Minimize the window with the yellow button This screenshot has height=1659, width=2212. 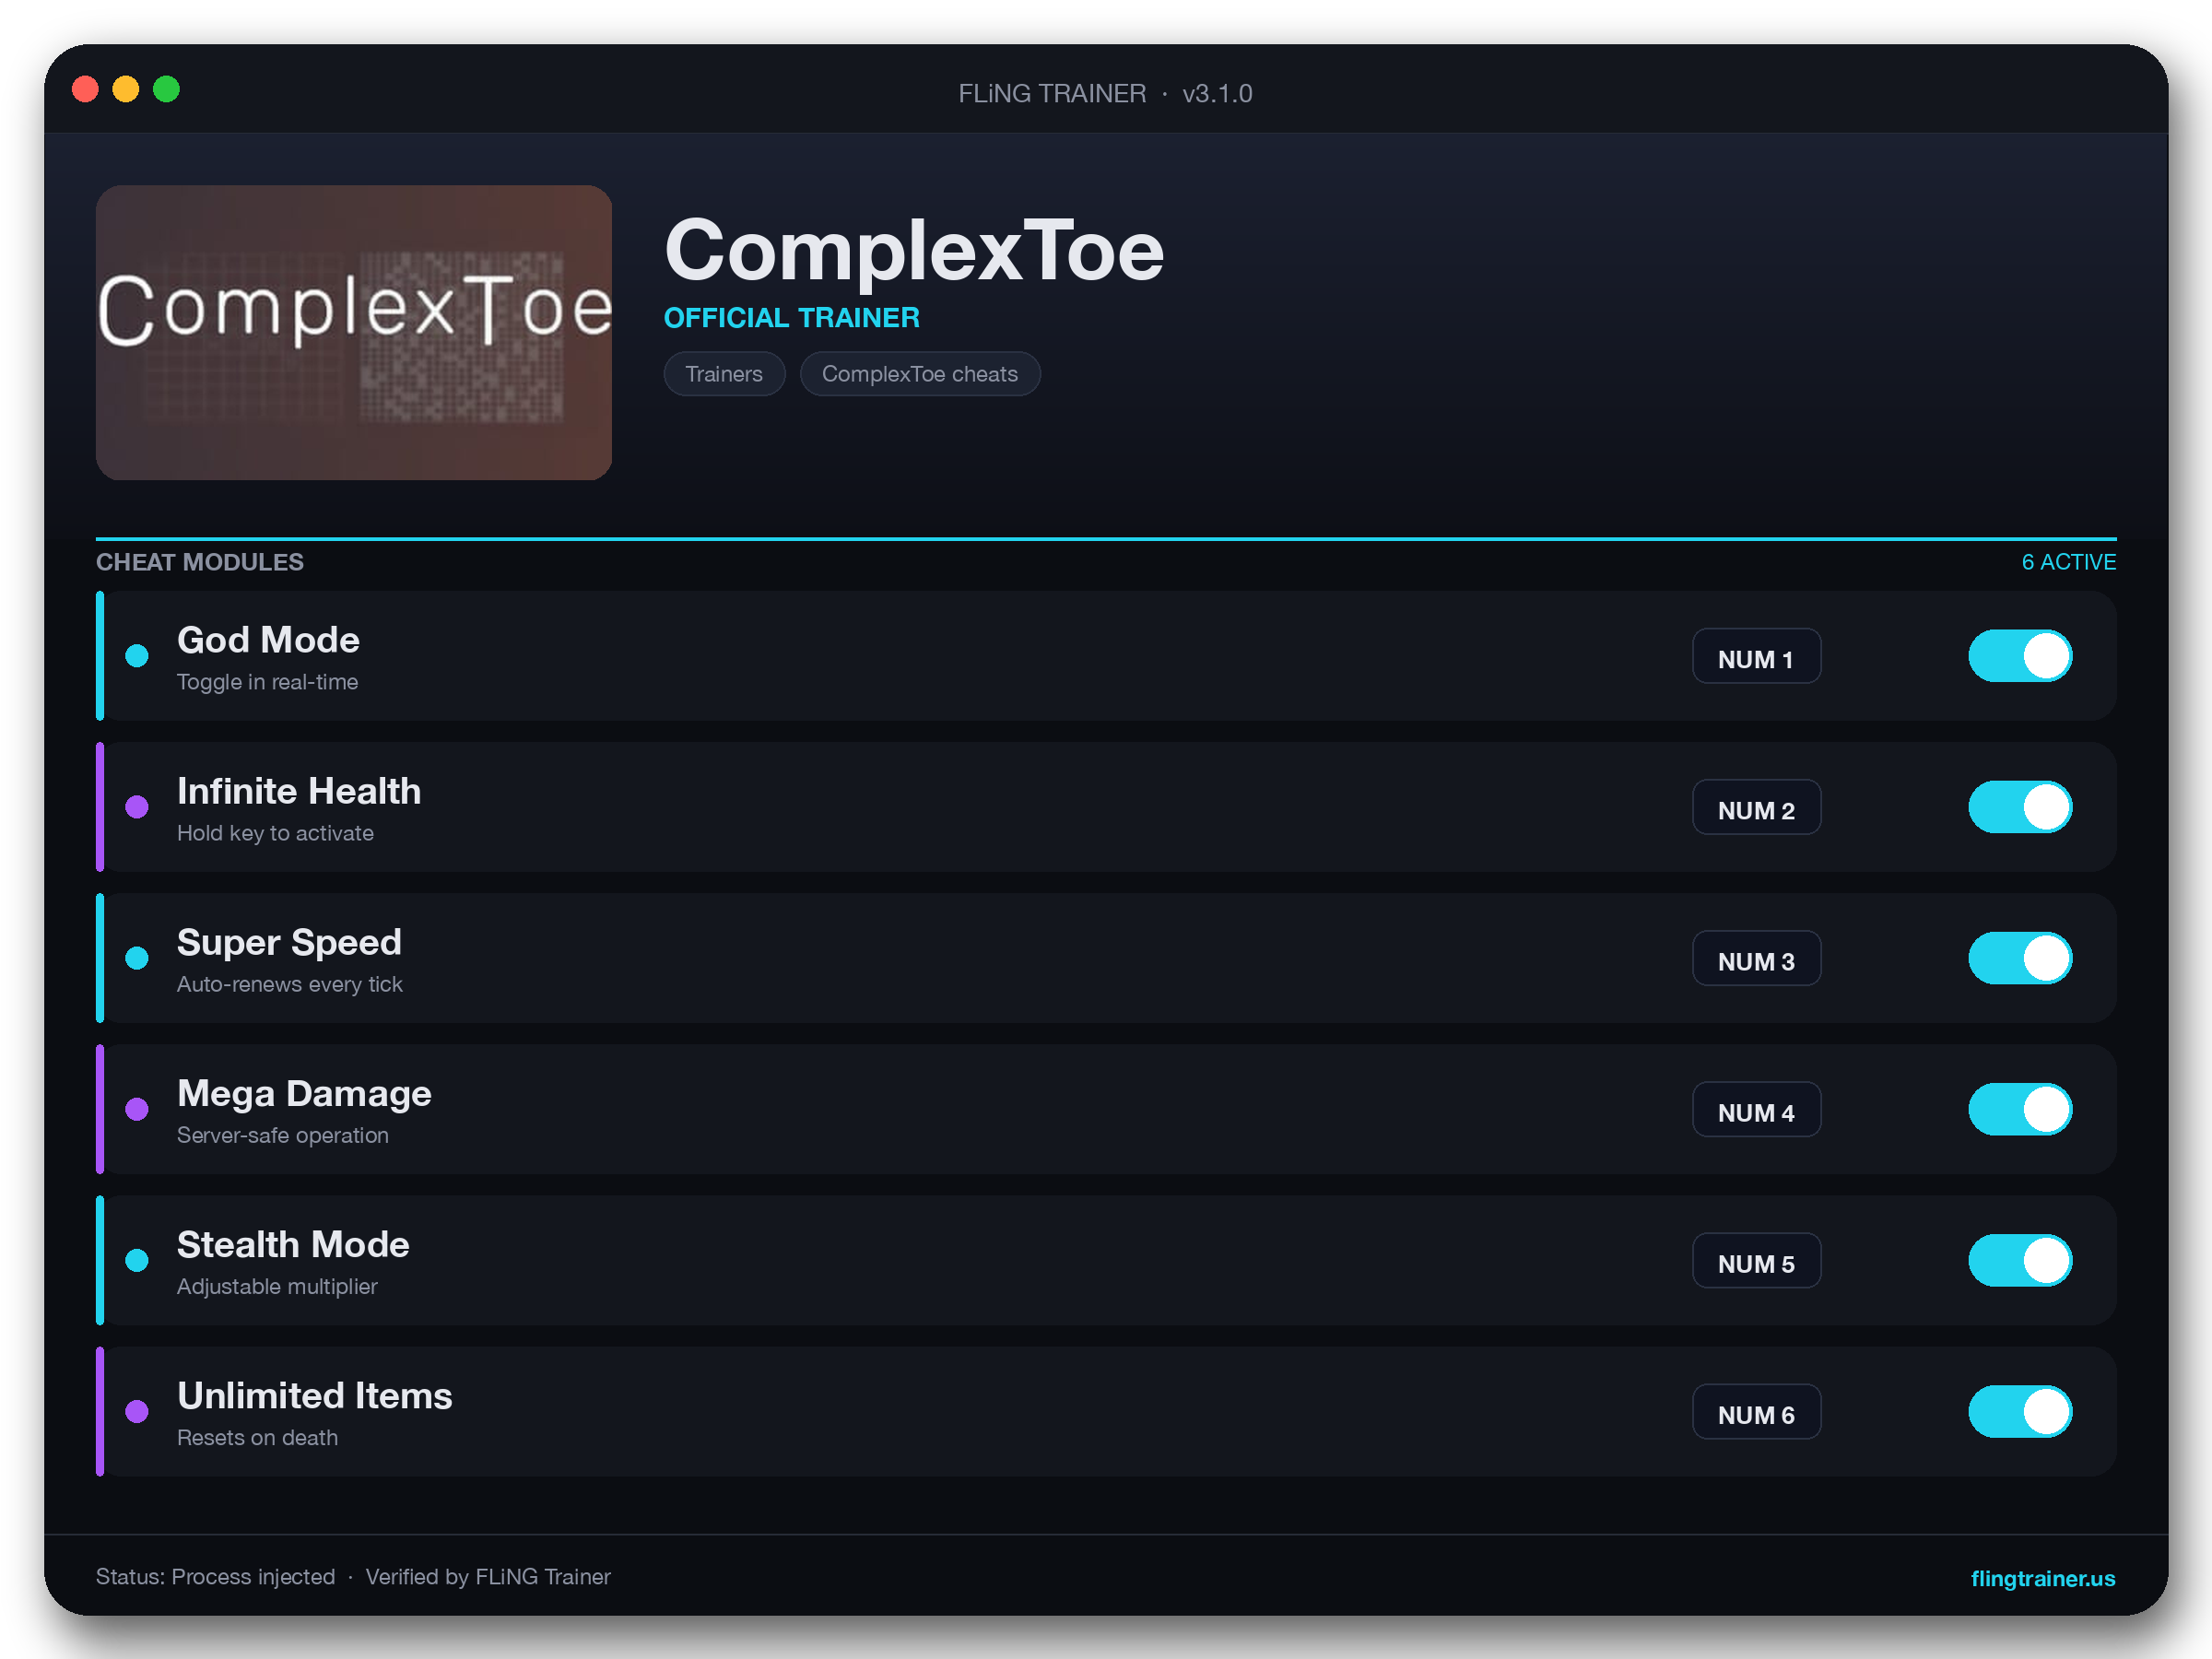coord(126,90)
